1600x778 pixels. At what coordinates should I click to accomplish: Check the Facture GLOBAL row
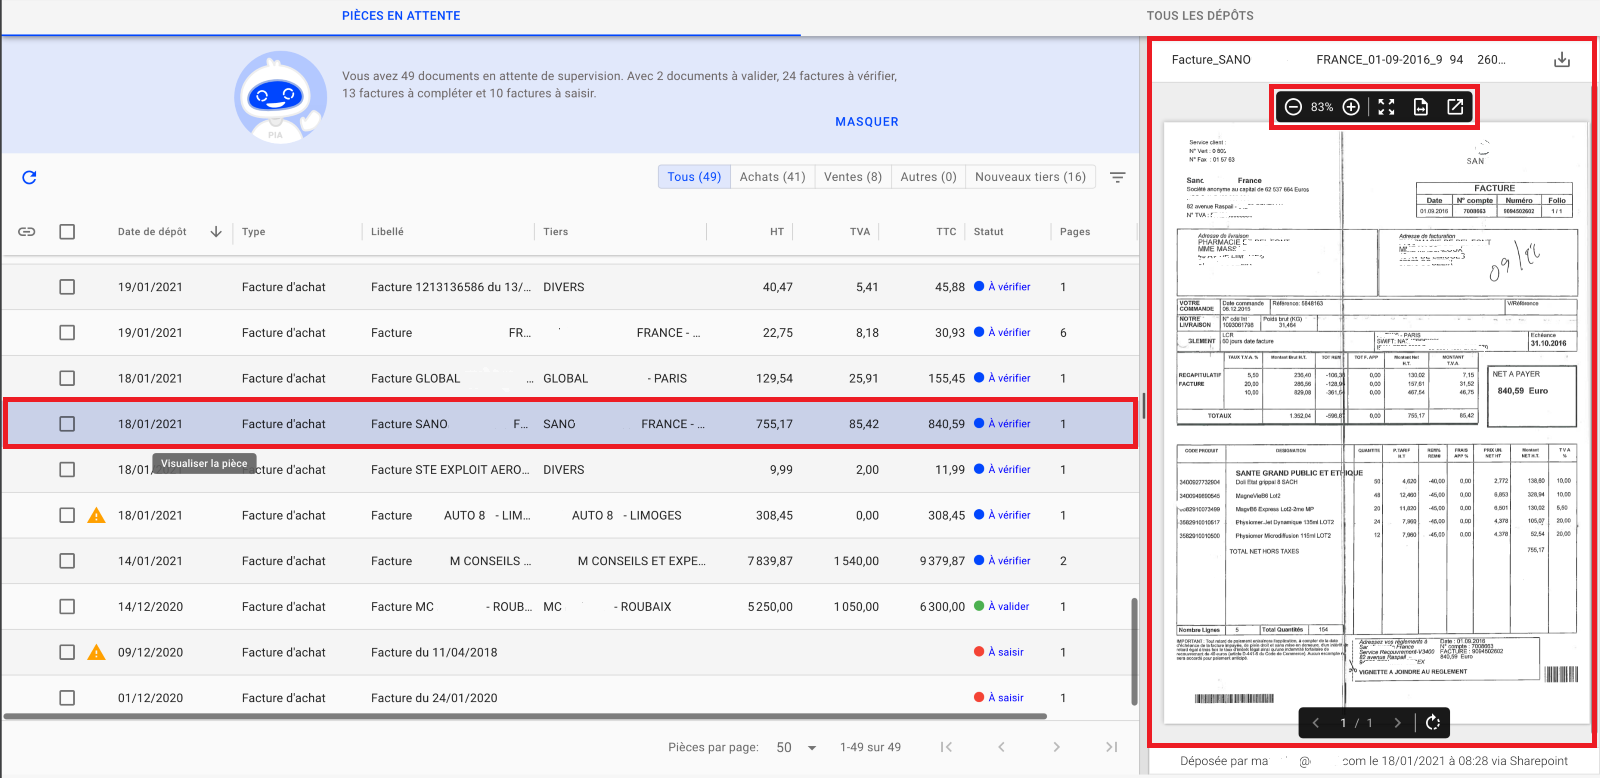click(x=67, y=378)
